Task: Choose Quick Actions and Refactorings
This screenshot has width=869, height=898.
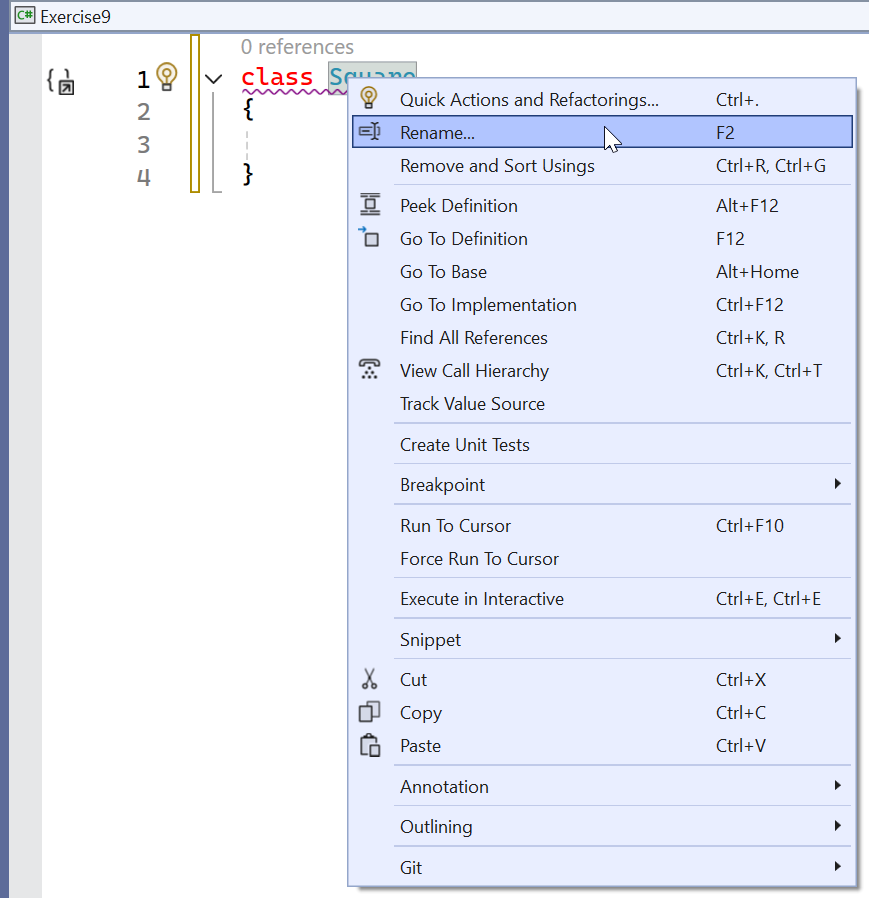Action: click(x=602, y=100)
